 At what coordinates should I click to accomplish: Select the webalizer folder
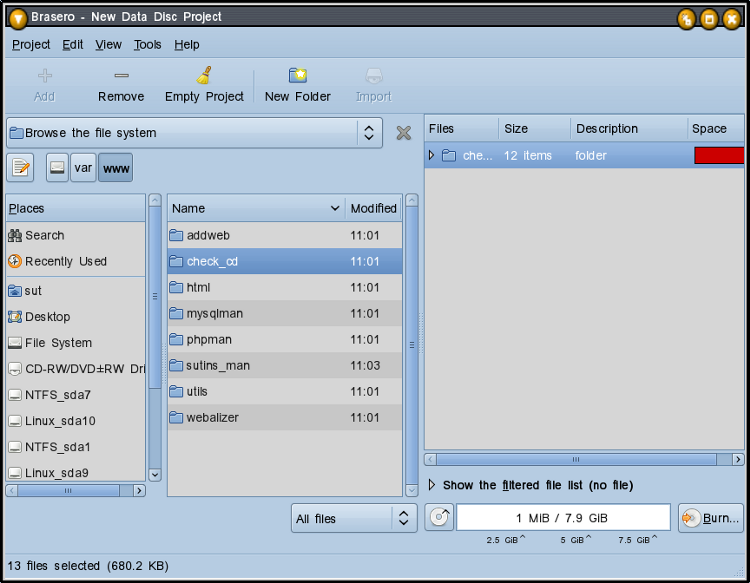click(285, 418)
